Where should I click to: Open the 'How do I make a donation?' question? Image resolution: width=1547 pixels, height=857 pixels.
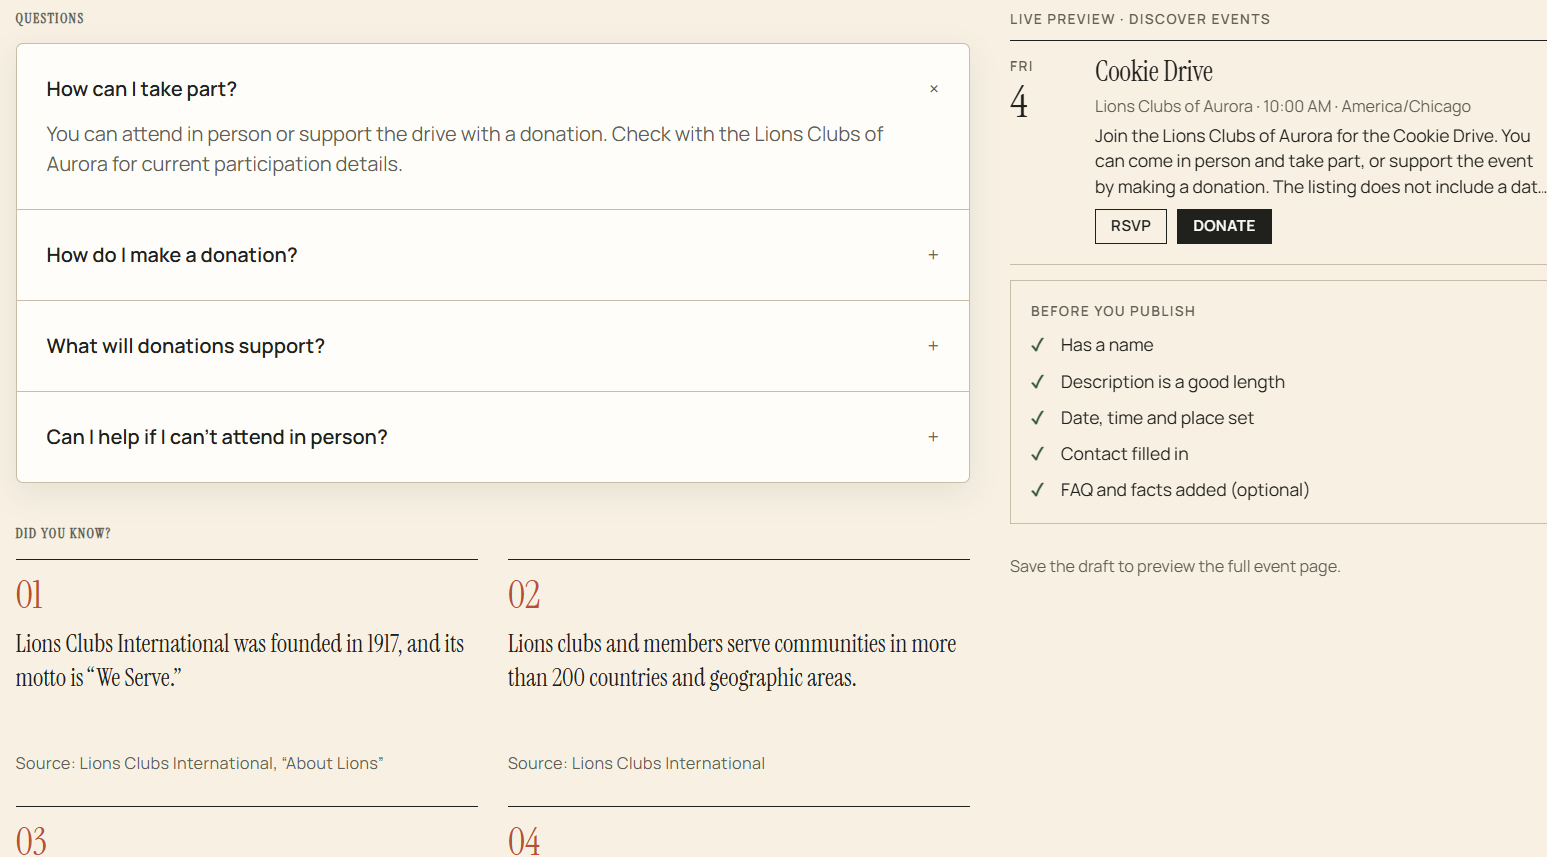click(493, 255)
